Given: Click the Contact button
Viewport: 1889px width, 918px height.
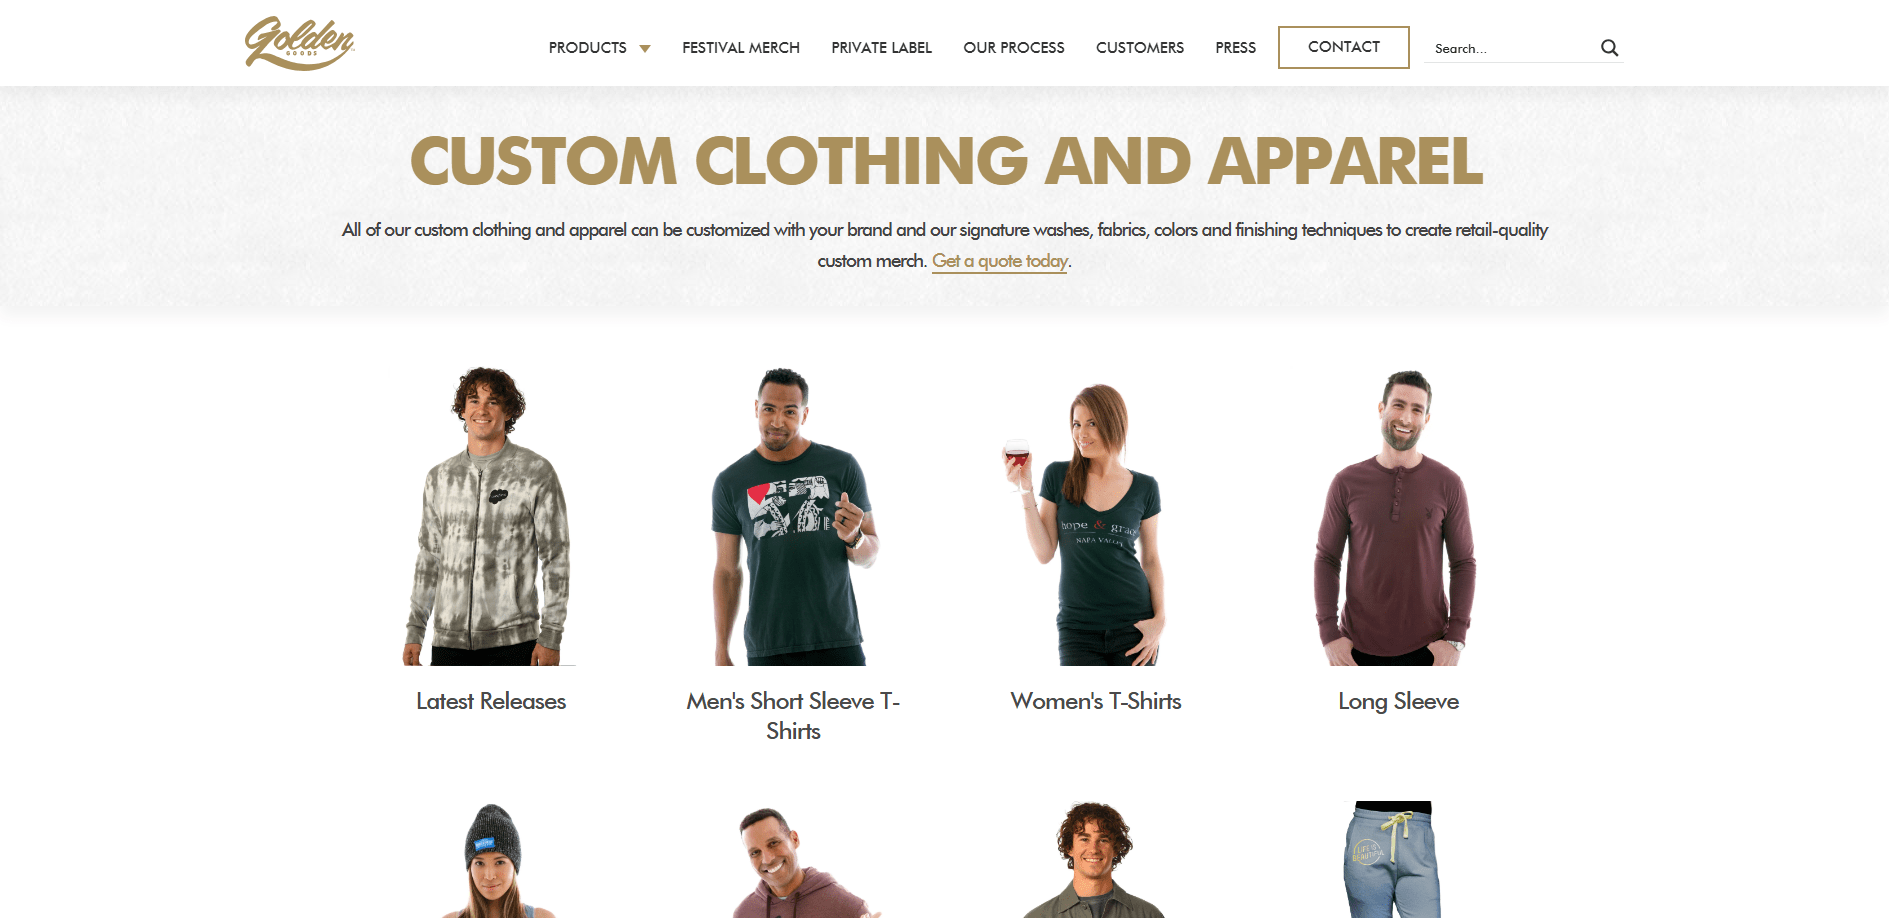Looking at the screenshot, I should [x=1344, y=47].
